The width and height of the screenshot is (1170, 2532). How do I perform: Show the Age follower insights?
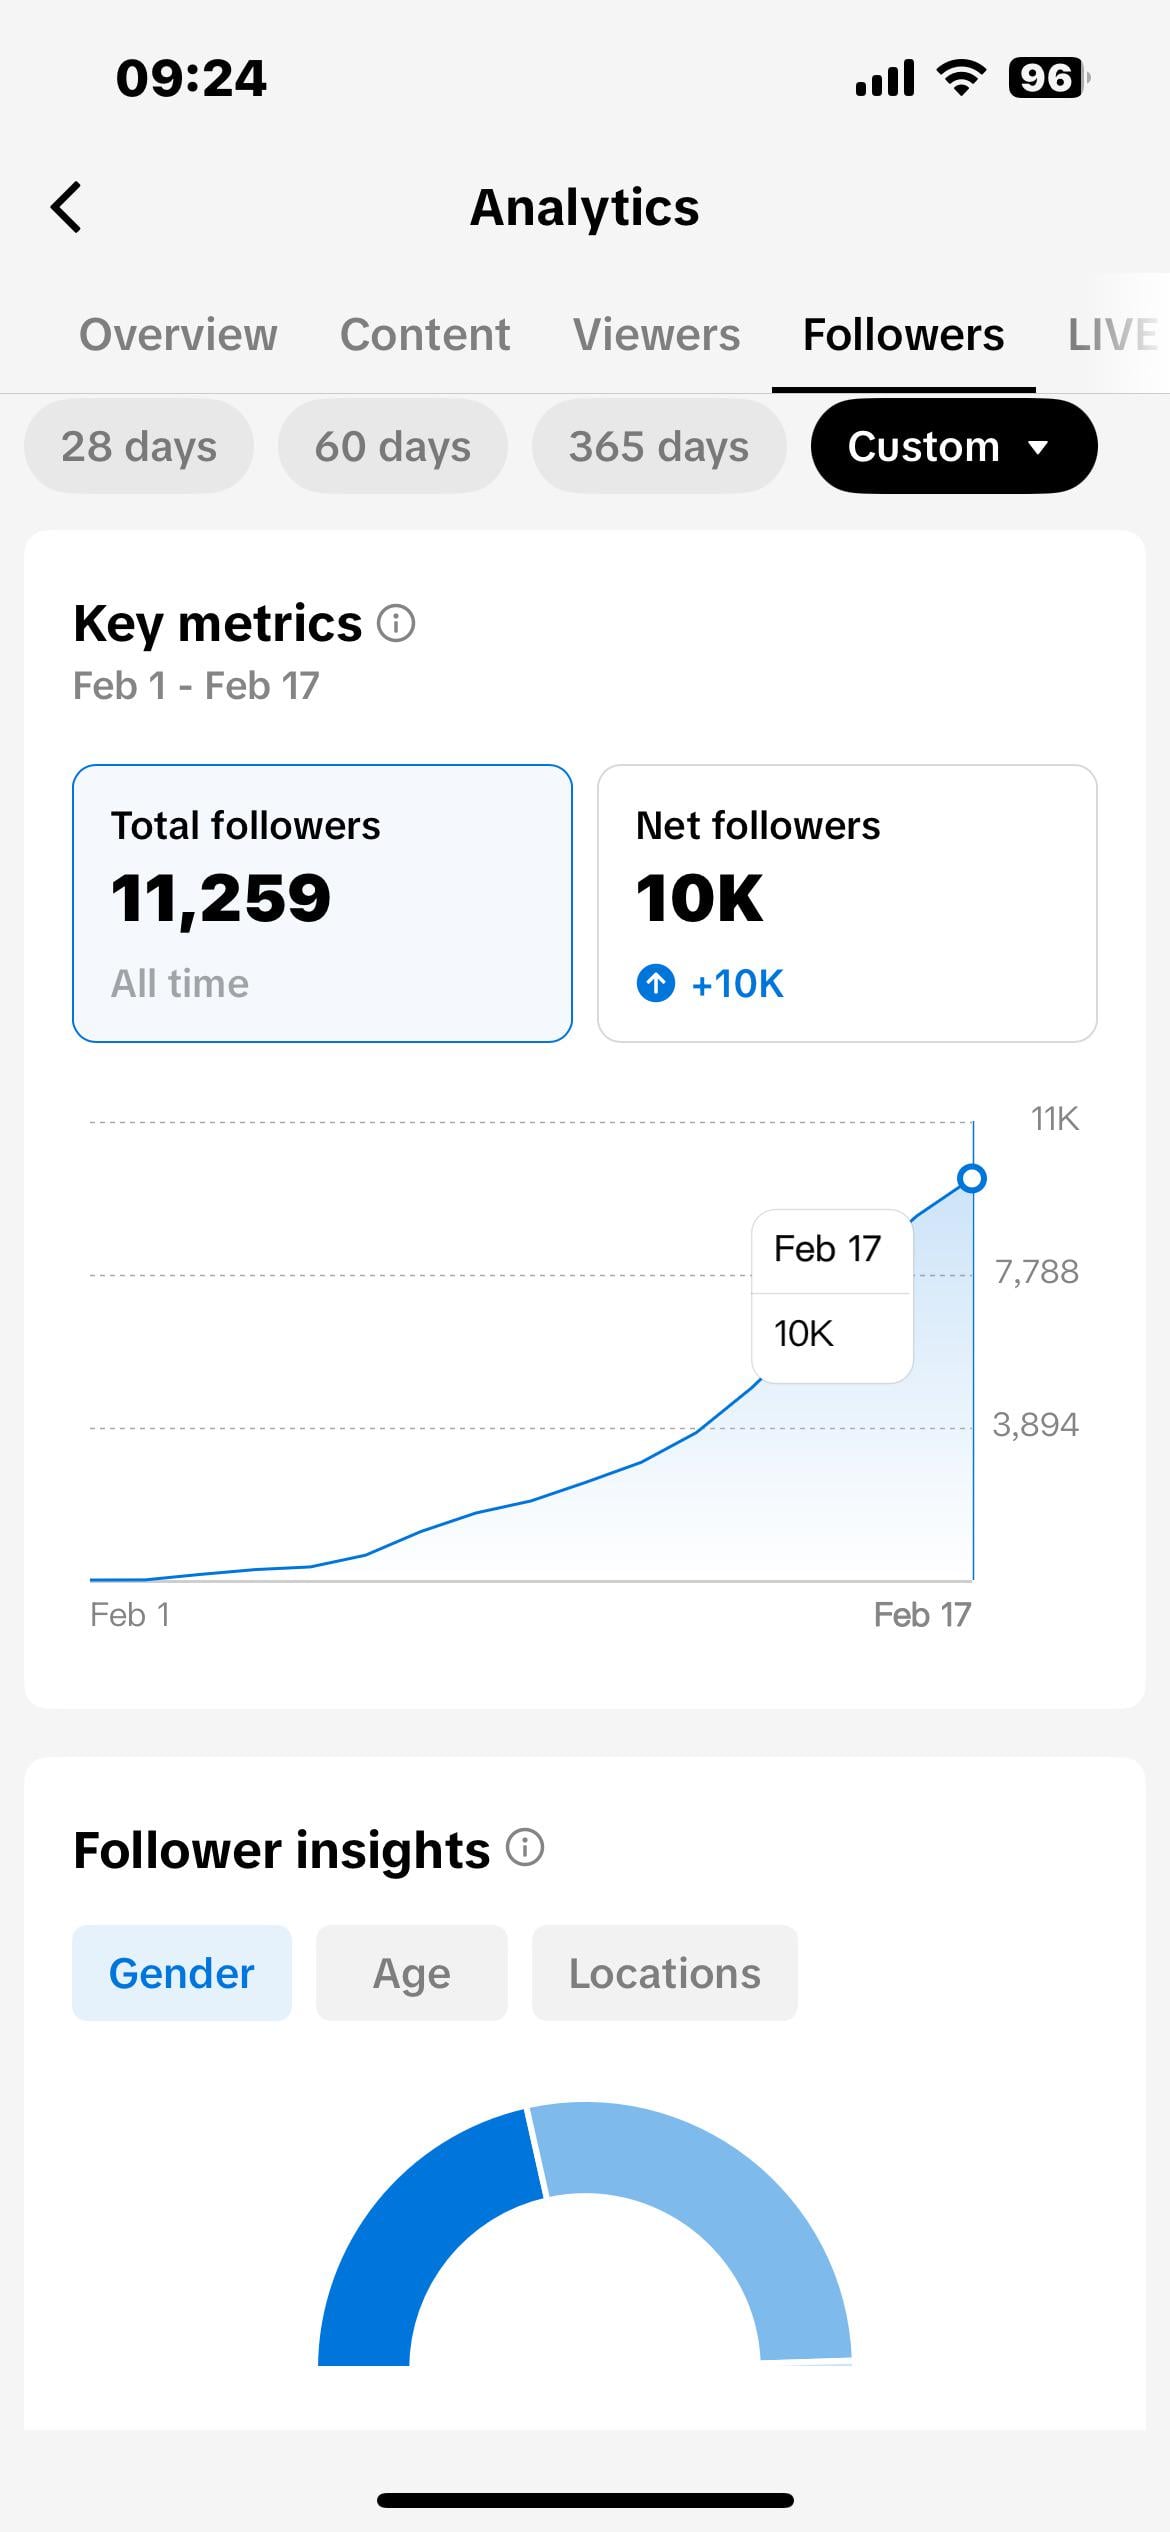[412, 1974]
